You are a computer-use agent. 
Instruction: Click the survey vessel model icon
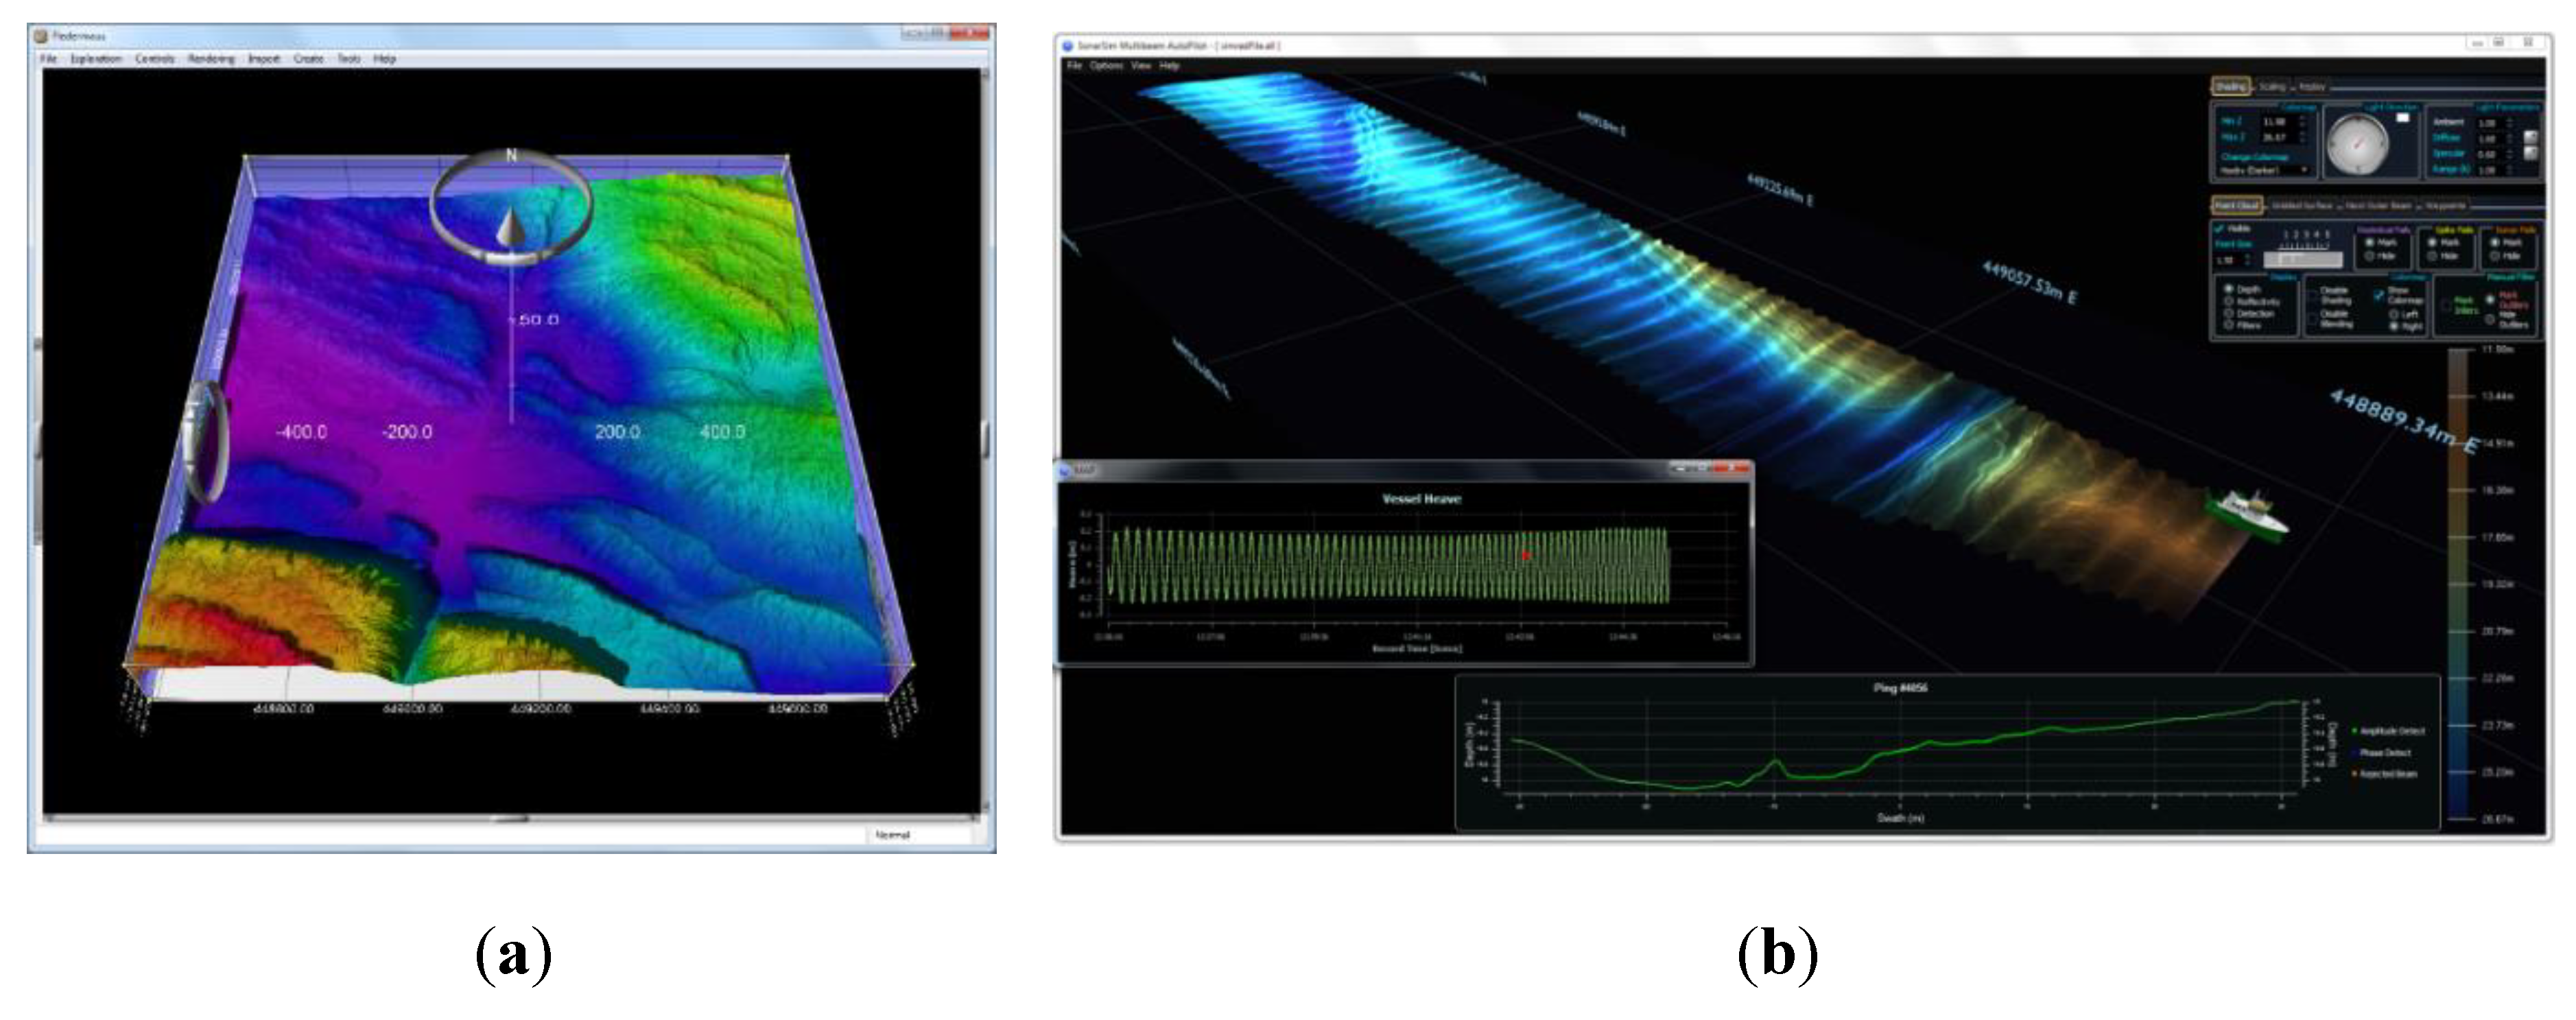tap(2252, 513)
